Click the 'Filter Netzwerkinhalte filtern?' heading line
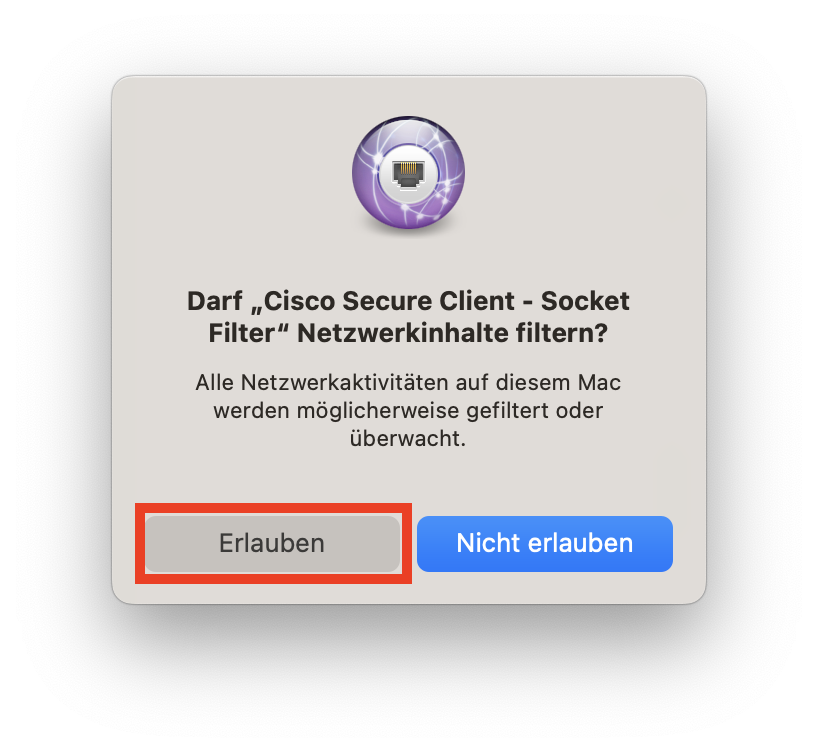This screenshot has height=752, width=818. 408,333
